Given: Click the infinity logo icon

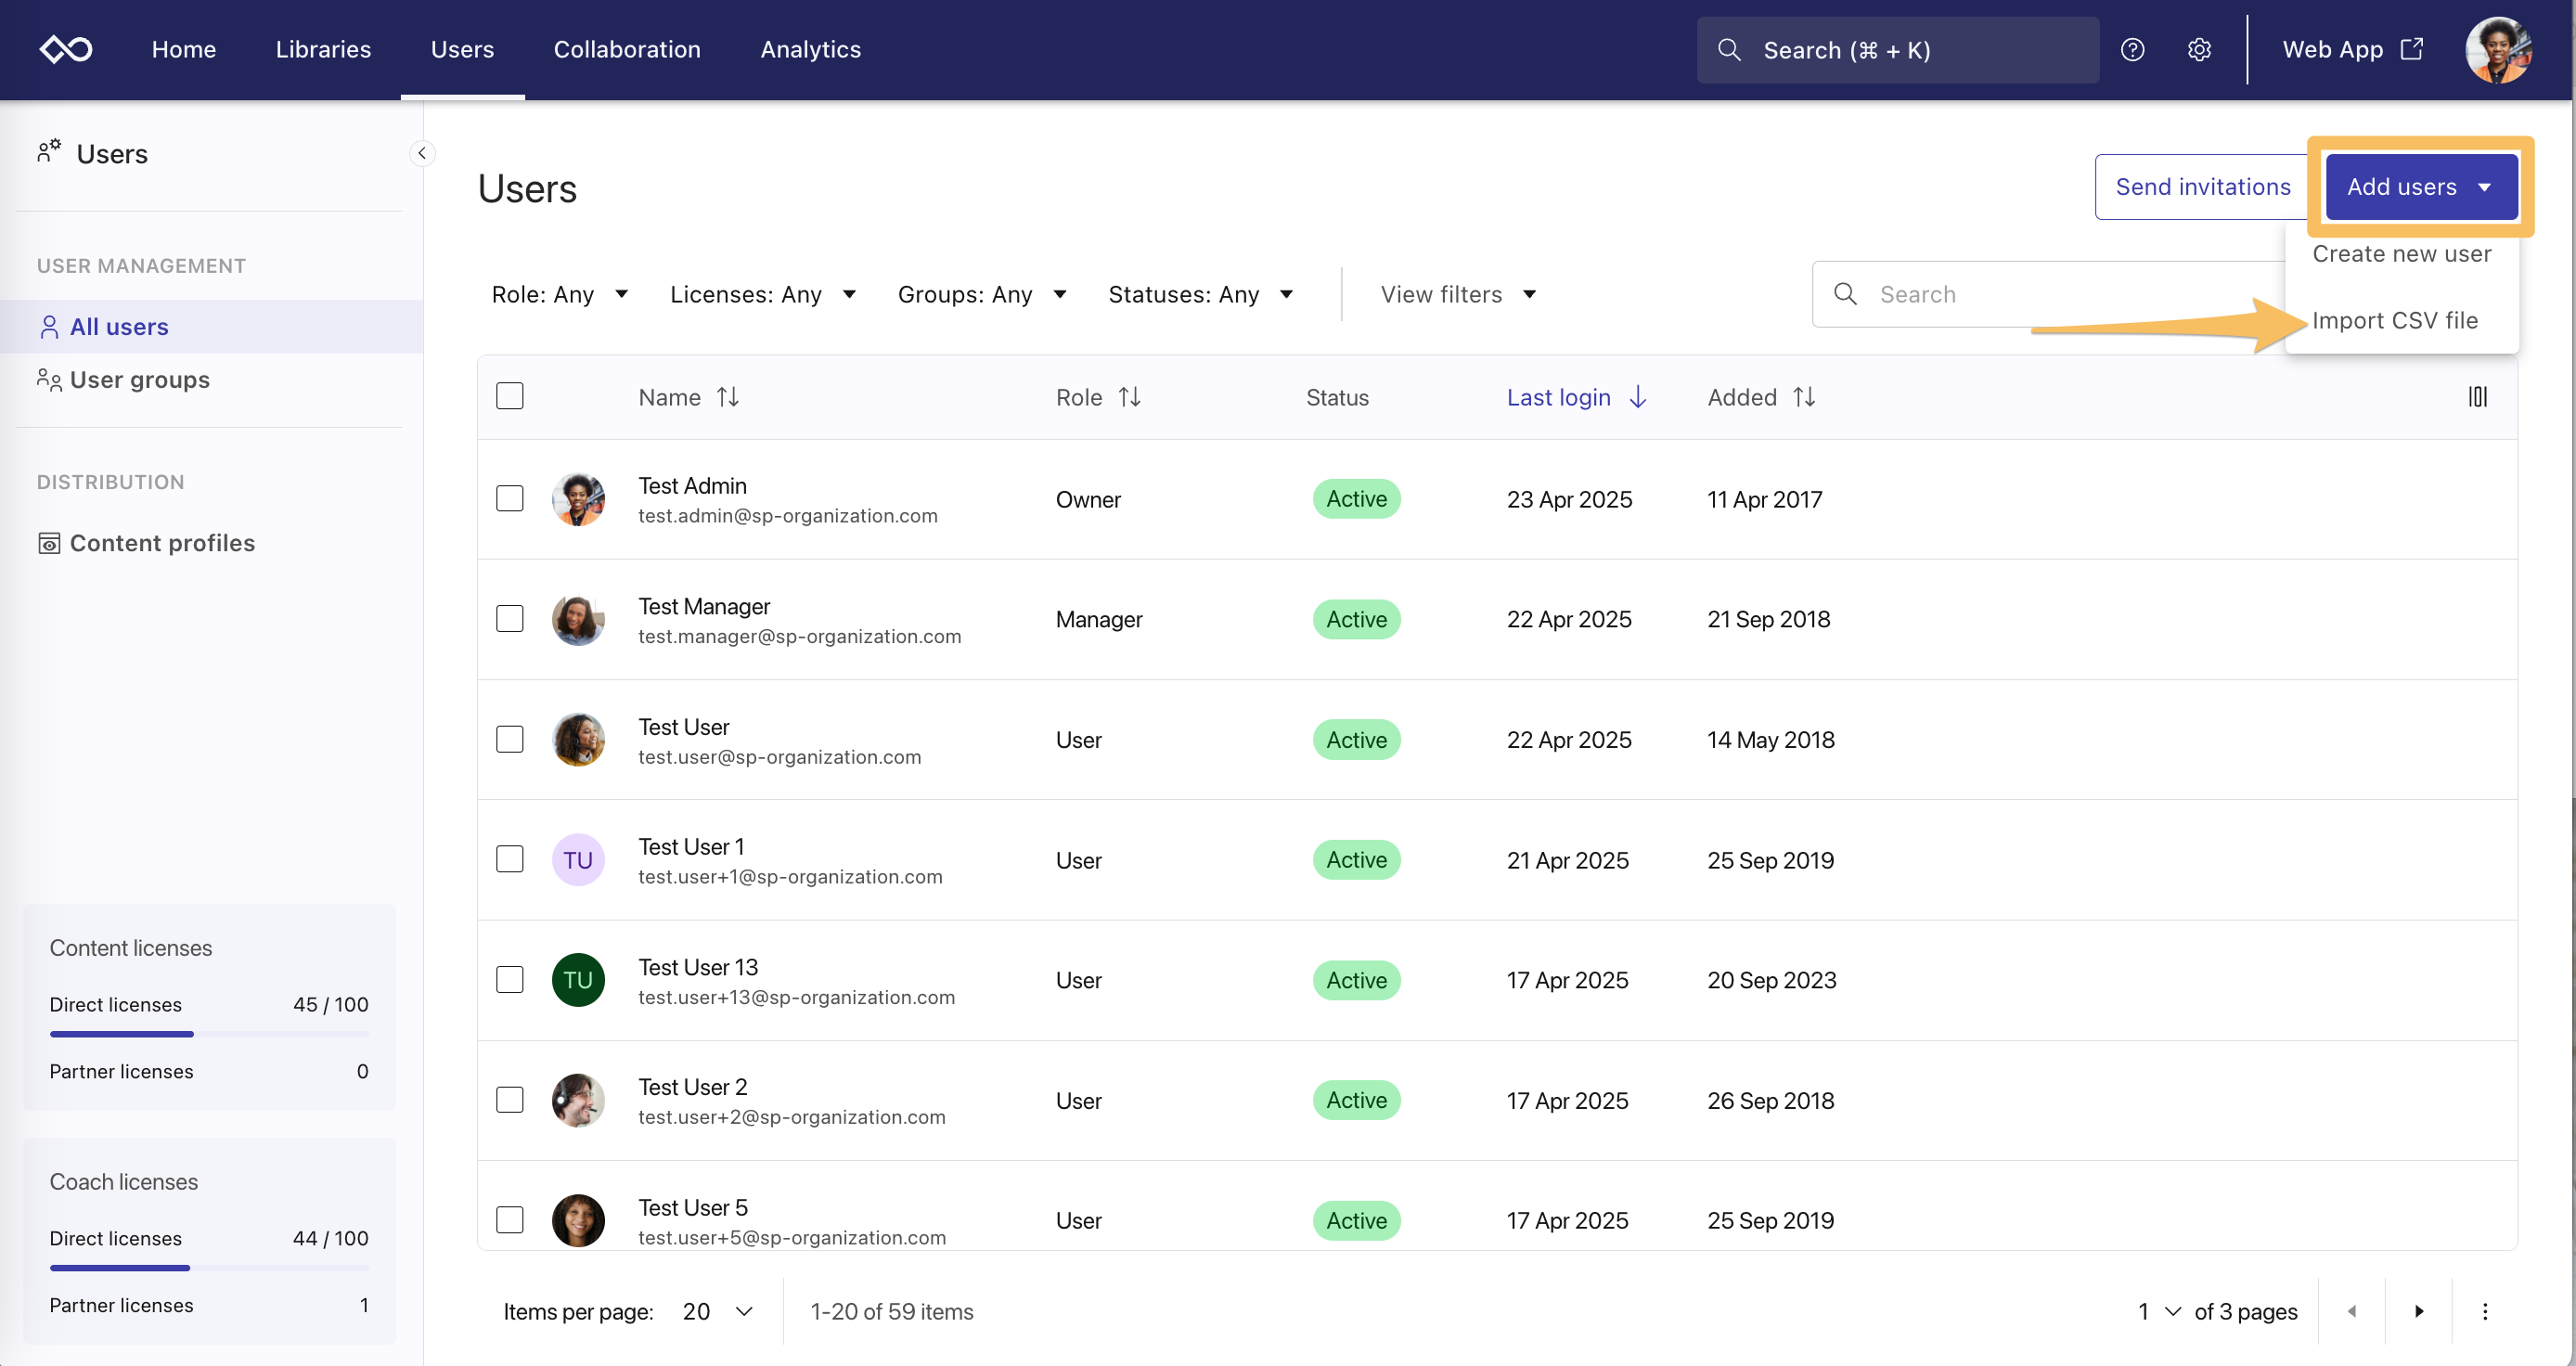Looking at the screenshot, I should (66, 49).
